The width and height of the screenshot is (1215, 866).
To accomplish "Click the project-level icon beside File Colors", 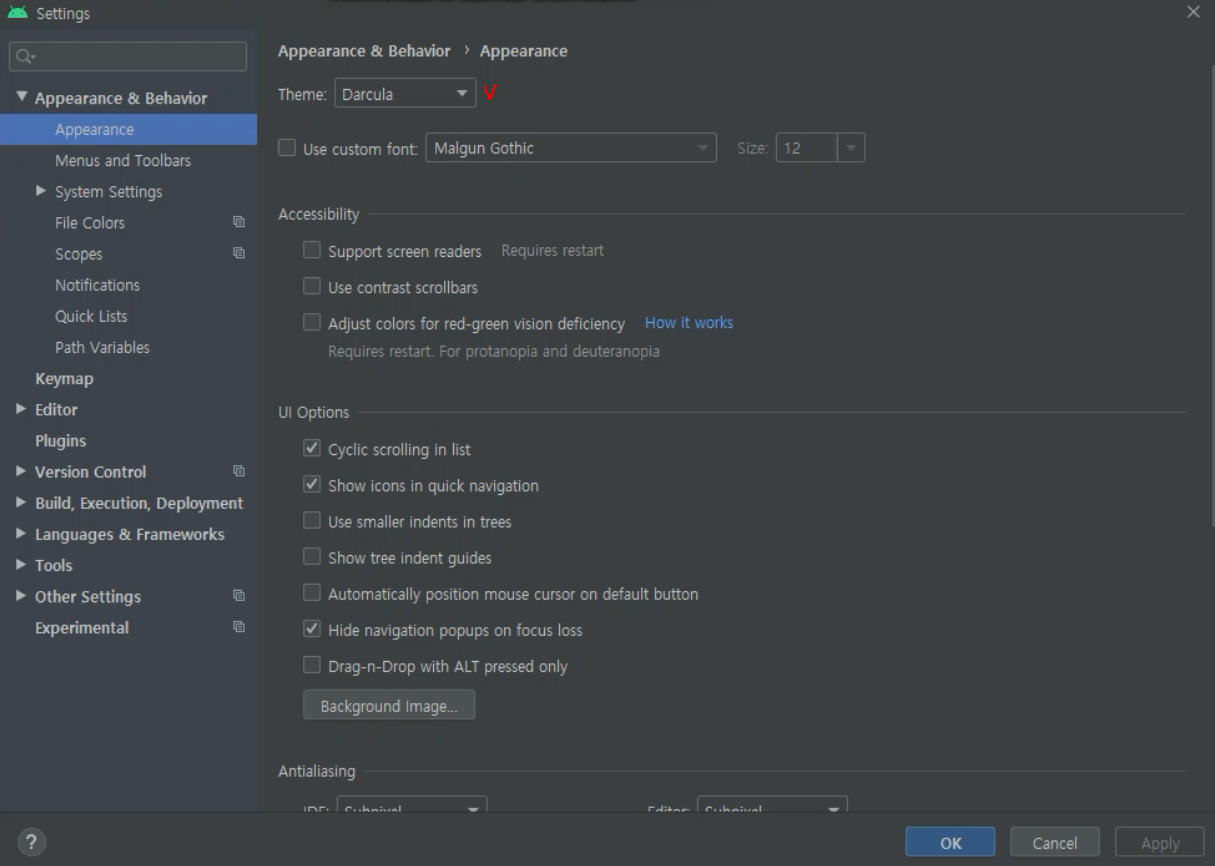I will (239, 222).
